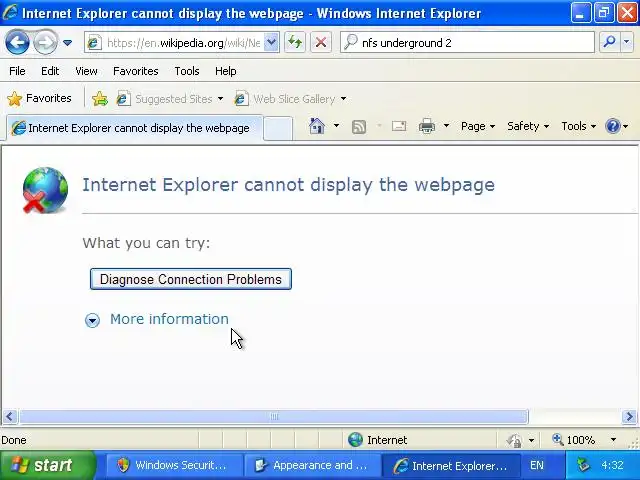Click the horizontal scrollbar right arrow
Image resolution: width=640 pixels, height=480 pixels.
pos(629,416)
